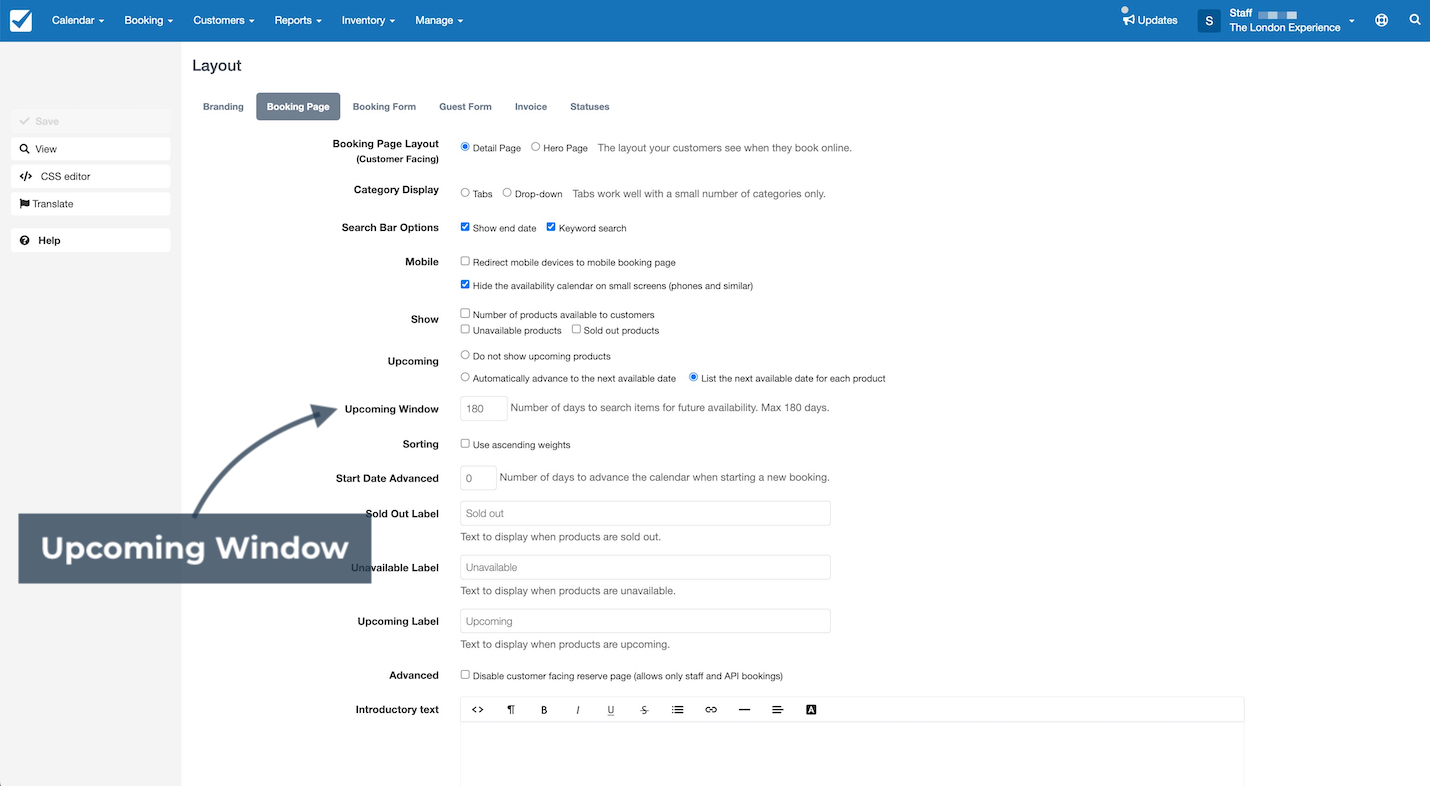The image size is (1430, 786).
Task: Click the Checkfront checkmark logo
Action: [x=20, y=20]
